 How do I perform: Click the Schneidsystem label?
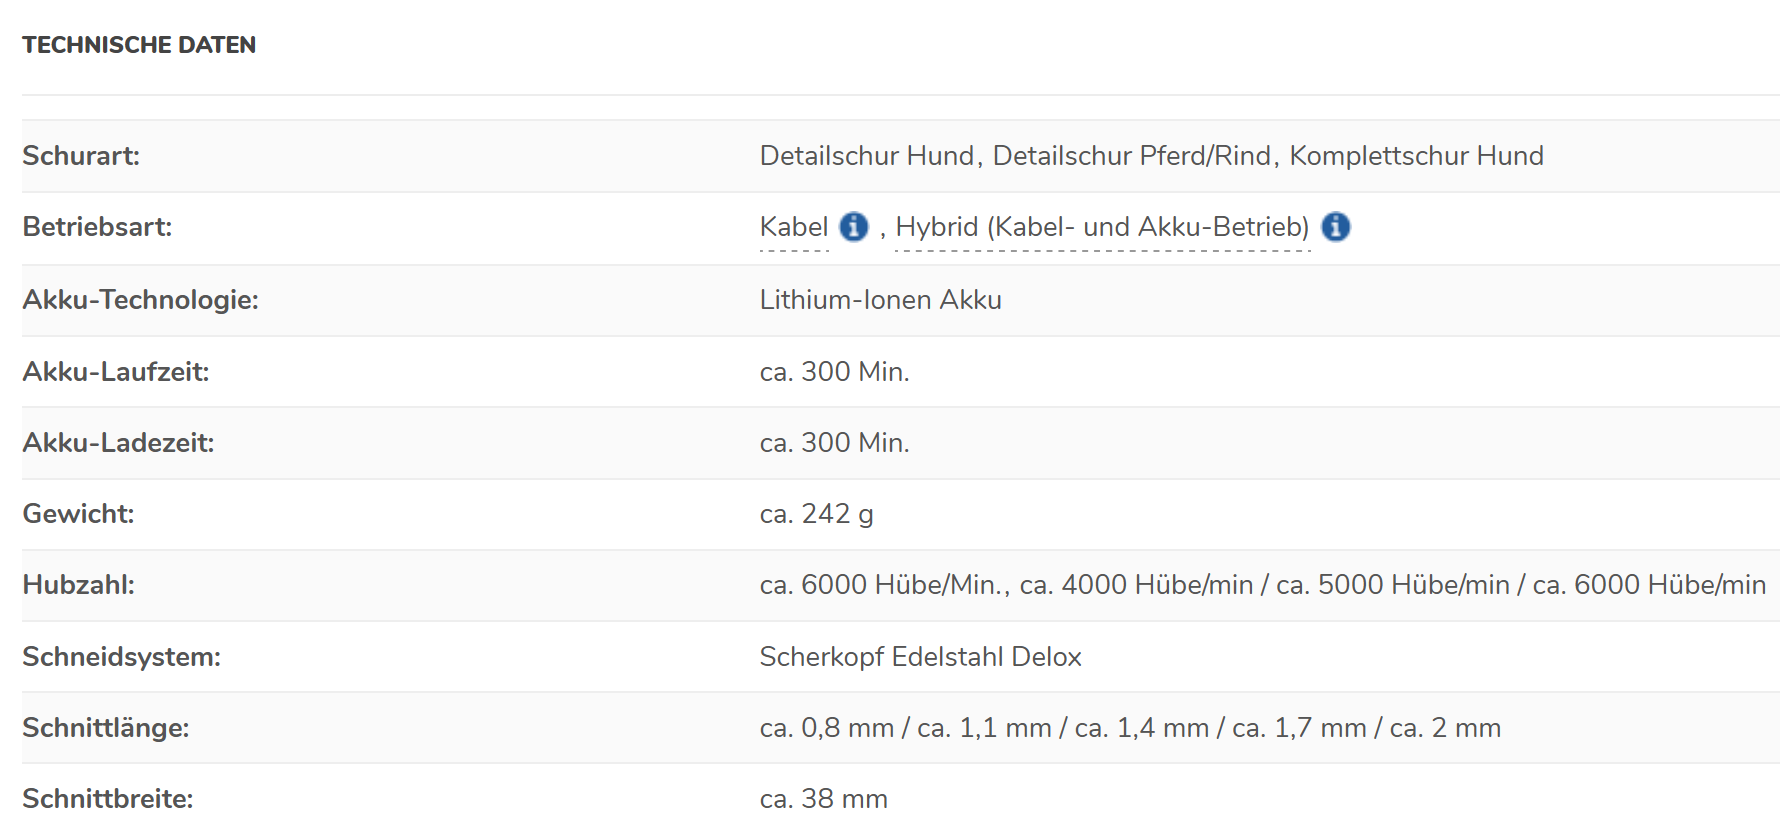(121, 657)
